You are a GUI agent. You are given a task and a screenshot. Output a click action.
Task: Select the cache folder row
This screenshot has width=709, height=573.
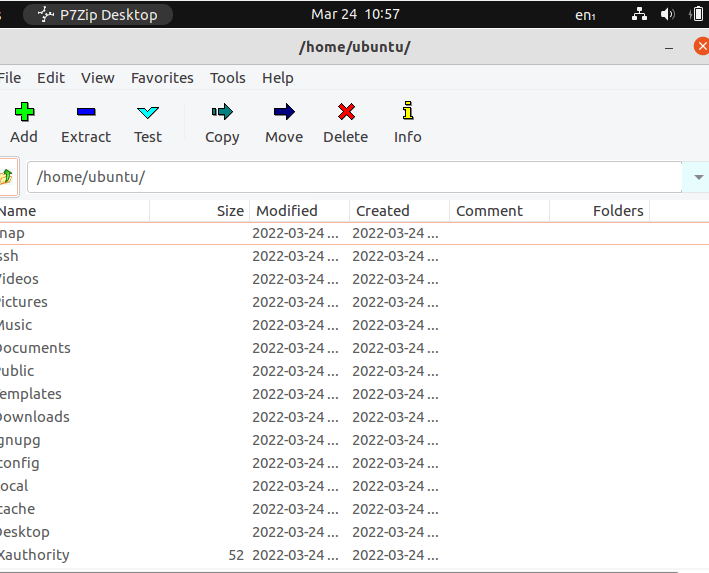[x=354, y=509]
